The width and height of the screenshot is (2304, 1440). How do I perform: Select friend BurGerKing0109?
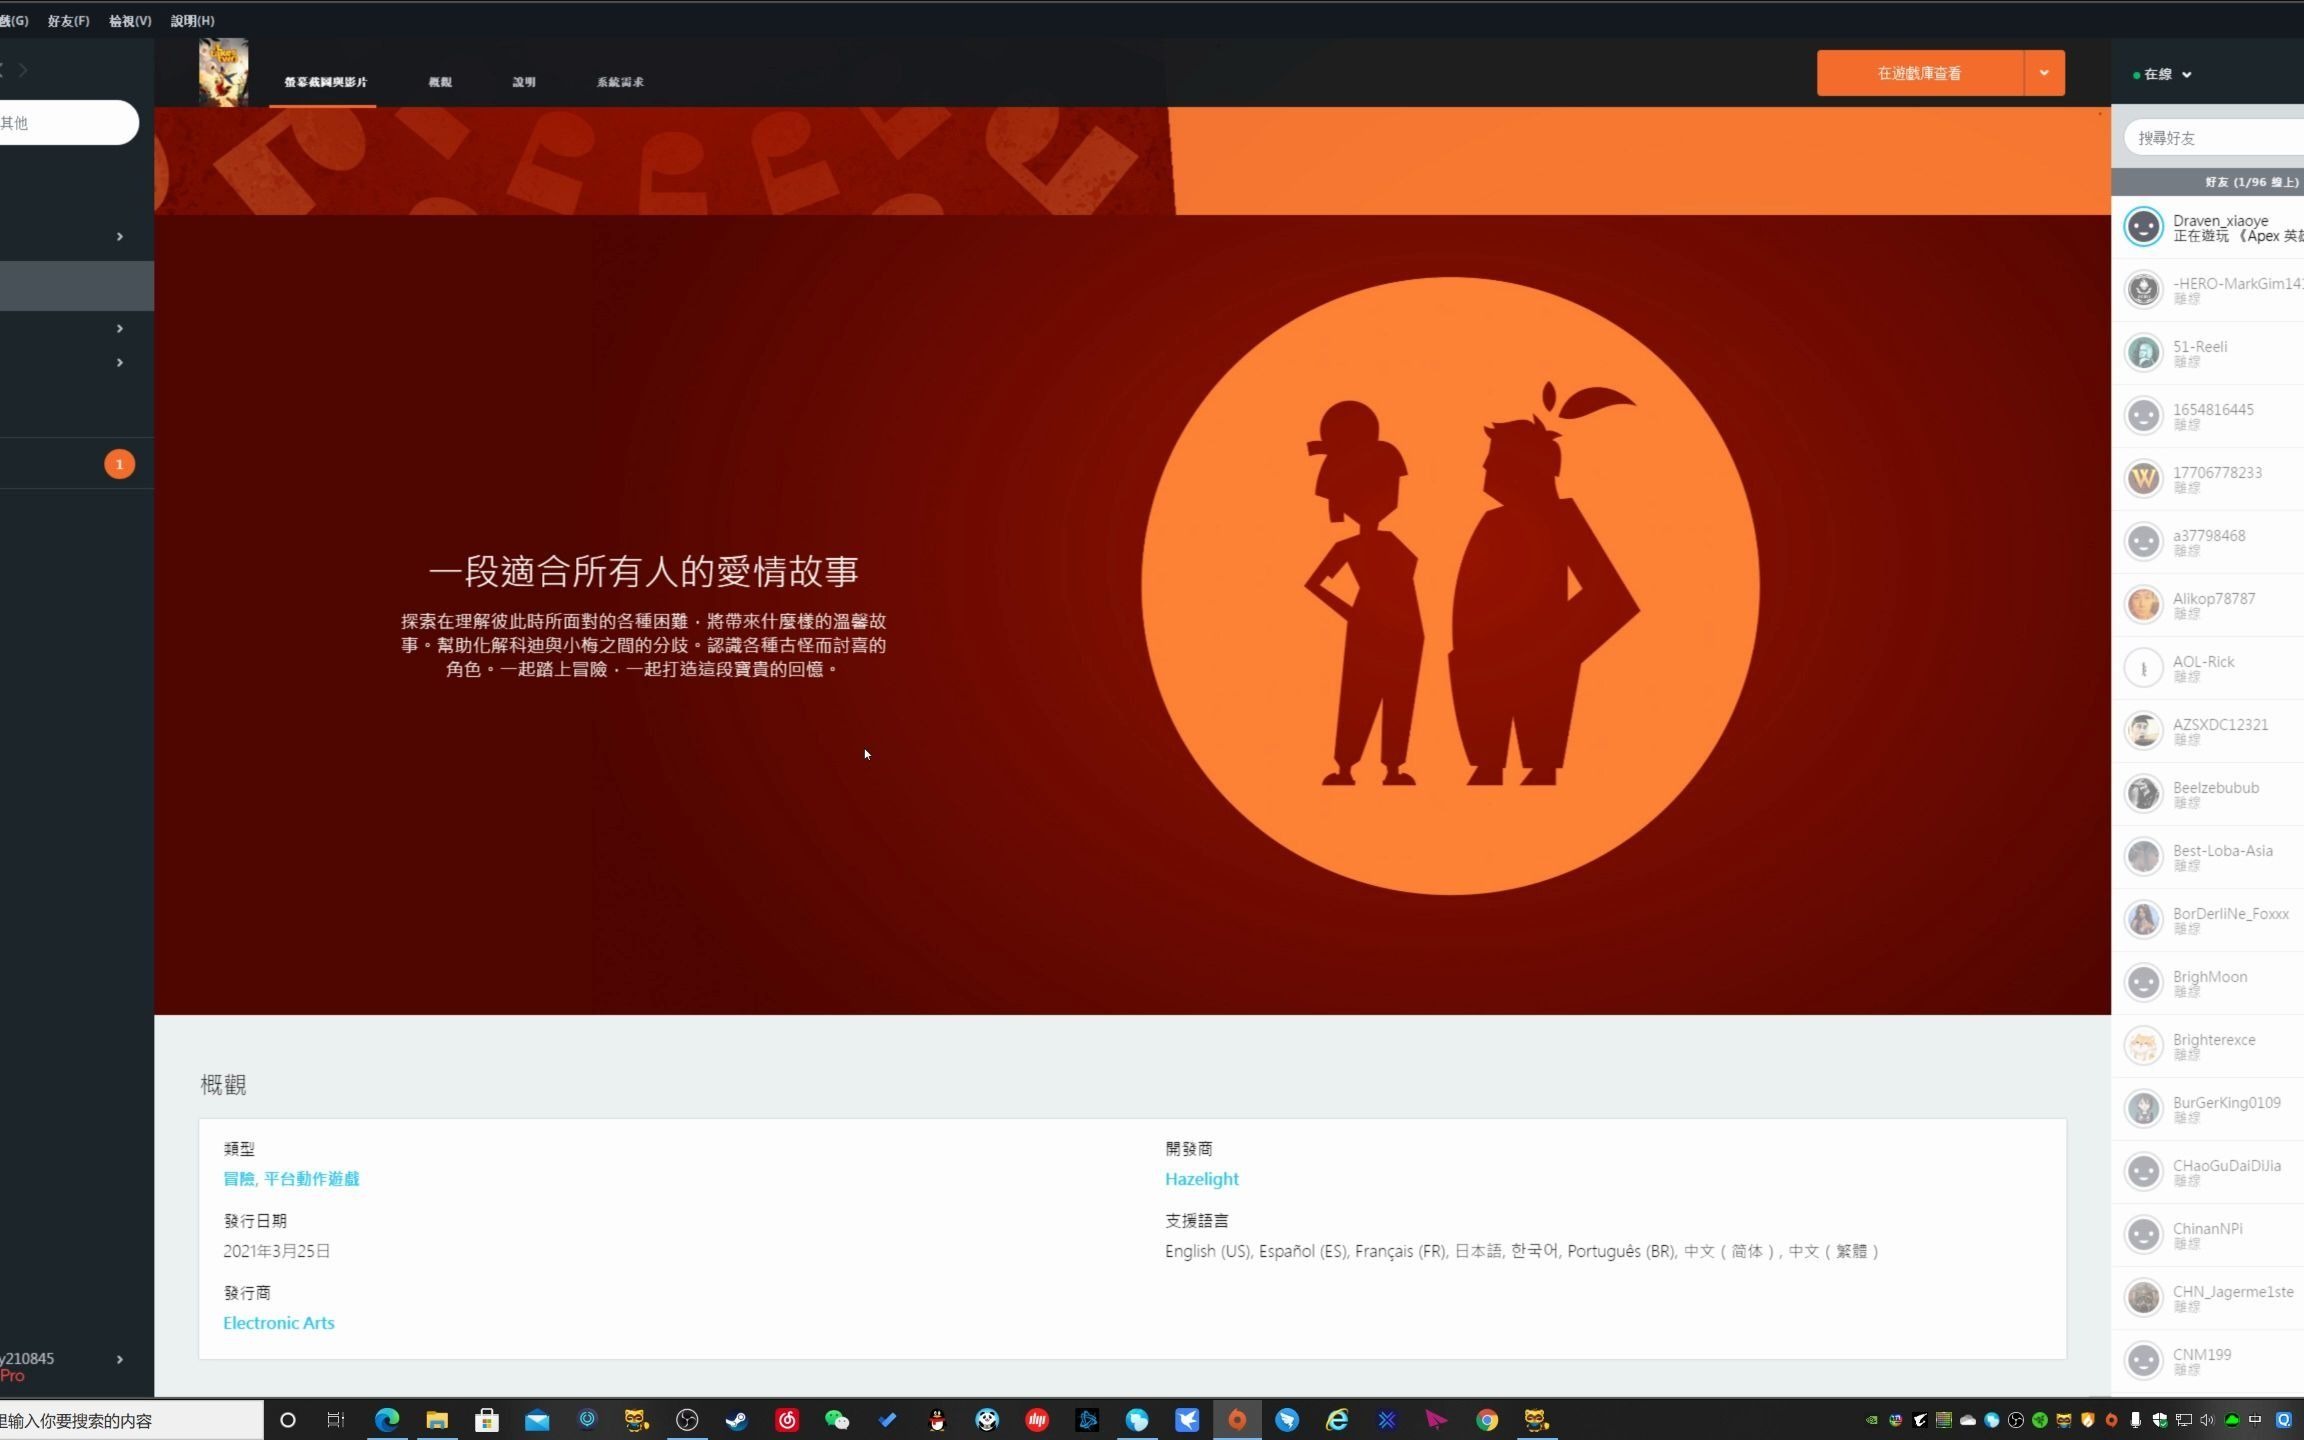[2208, 1109]
